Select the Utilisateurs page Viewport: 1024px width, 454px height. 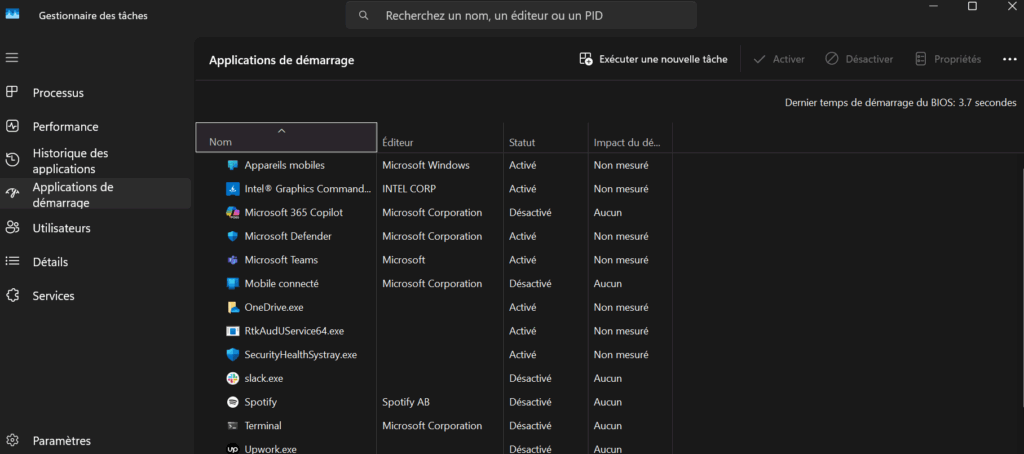tap(61, 228)
